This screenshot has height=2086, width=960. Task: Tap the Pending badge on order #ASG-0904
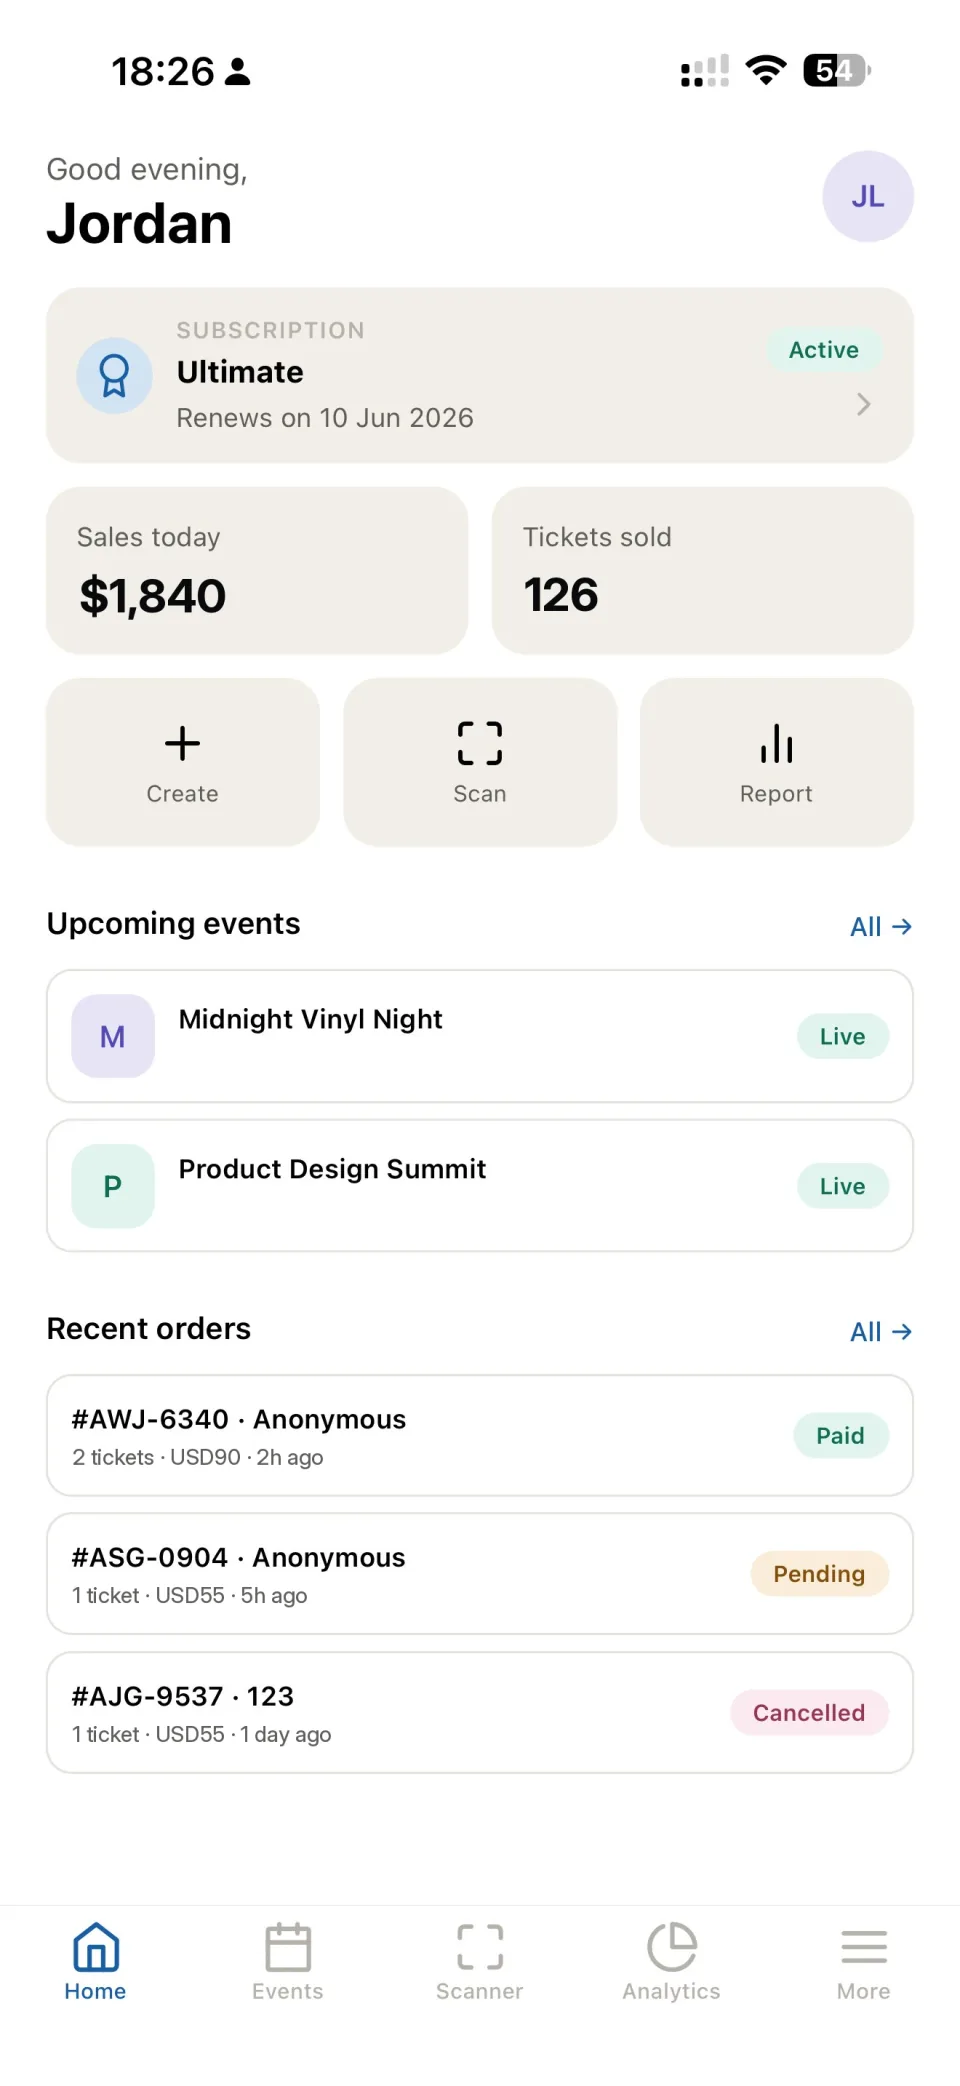click(x=819, y=1574)
